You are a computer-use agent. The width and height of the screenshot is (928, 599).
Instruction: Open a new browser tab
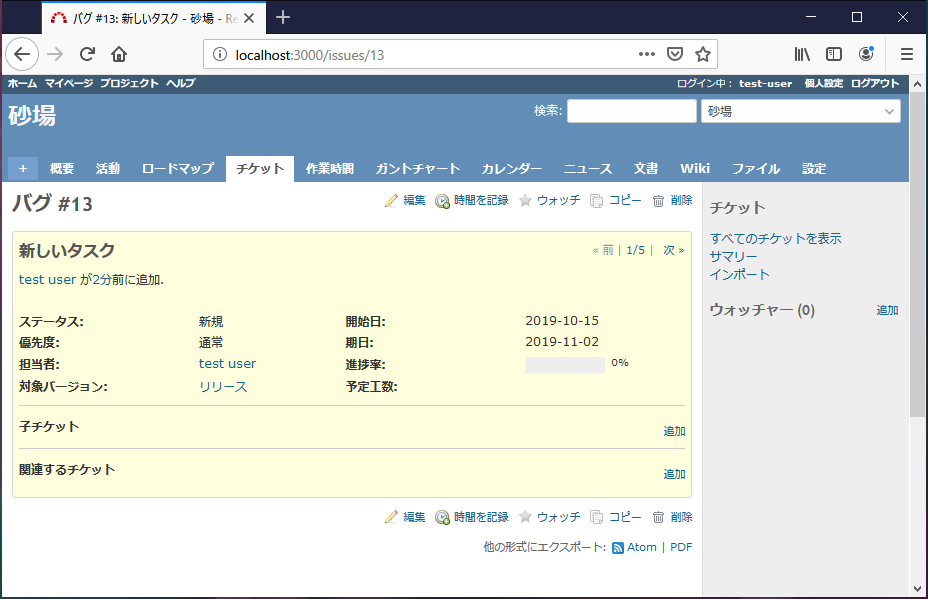coord(283,17)
